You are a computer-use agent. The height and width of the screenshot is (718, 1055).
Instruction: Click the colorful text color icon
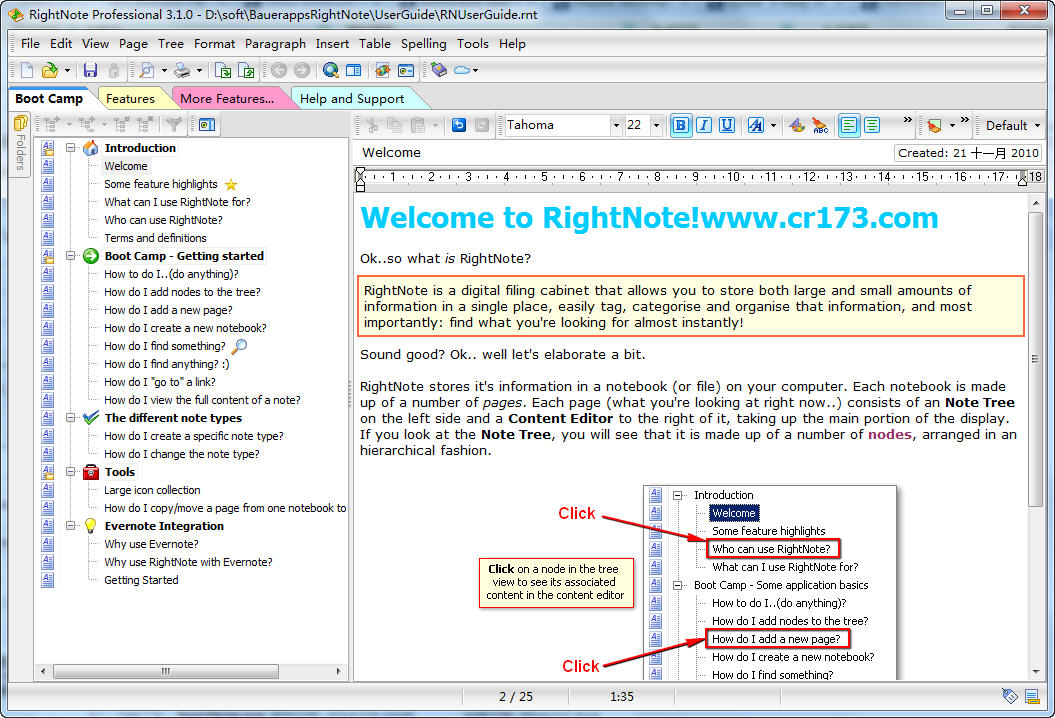tap(797, 125)
